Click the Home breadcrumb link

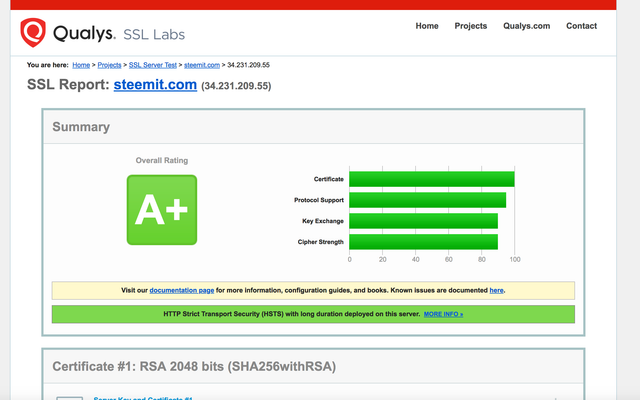82,65
